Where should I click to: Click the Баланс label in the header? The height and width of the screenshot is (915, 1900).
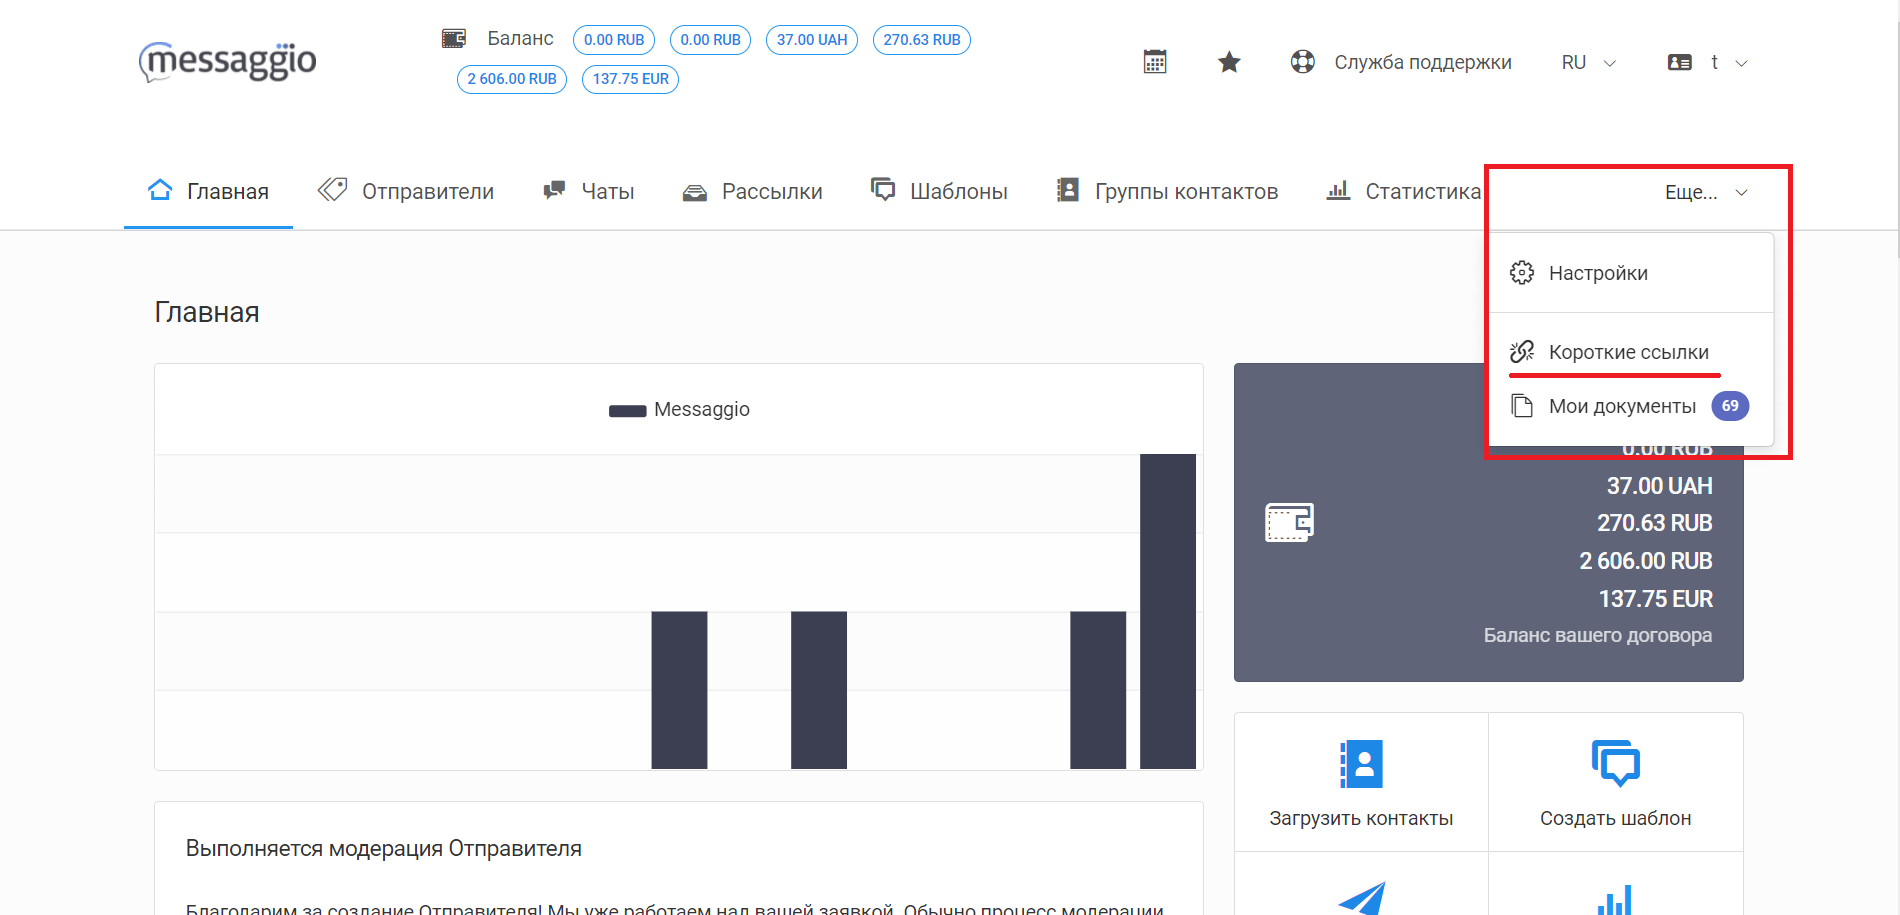click(x=520, y=39)
